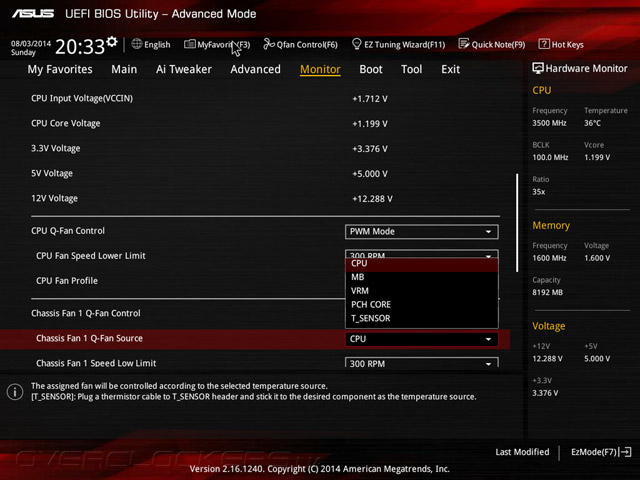640x480 pixels.
Task: Click the info icon next to help text
Action: click(x=15, y=392)
